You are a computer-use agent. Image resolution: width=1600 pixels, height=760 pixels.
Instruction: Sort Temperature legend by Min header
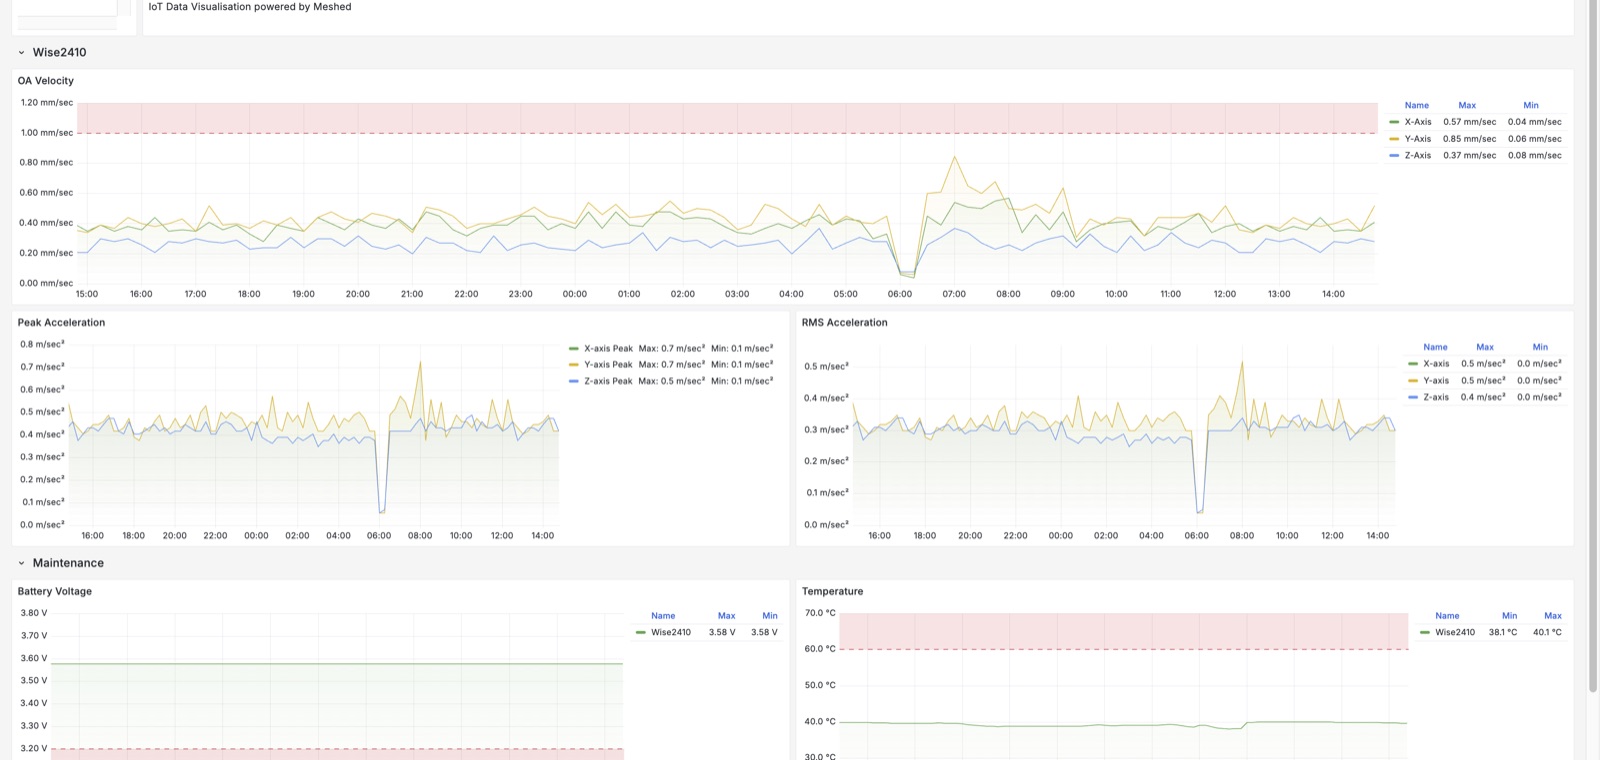click(1509, 617)
